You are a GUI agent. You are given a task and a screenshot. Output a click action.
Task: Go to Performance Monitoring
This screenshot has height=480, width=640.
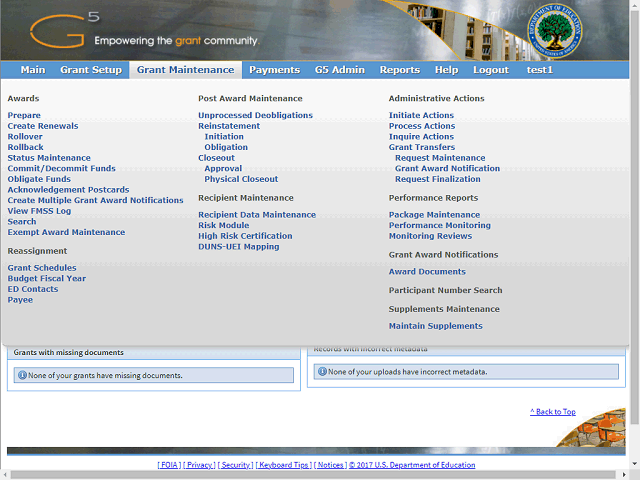click(x=440, y=225)
